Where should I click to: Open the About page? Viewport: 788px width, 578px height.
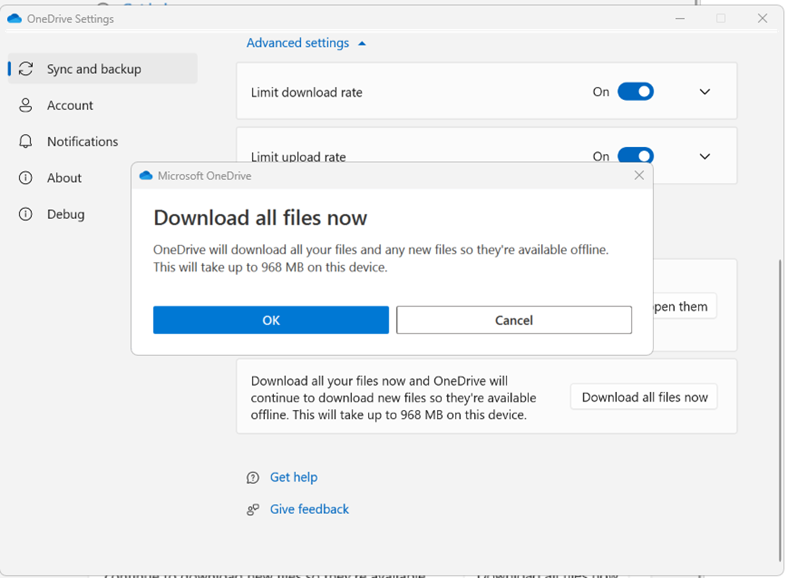[64, 178]
